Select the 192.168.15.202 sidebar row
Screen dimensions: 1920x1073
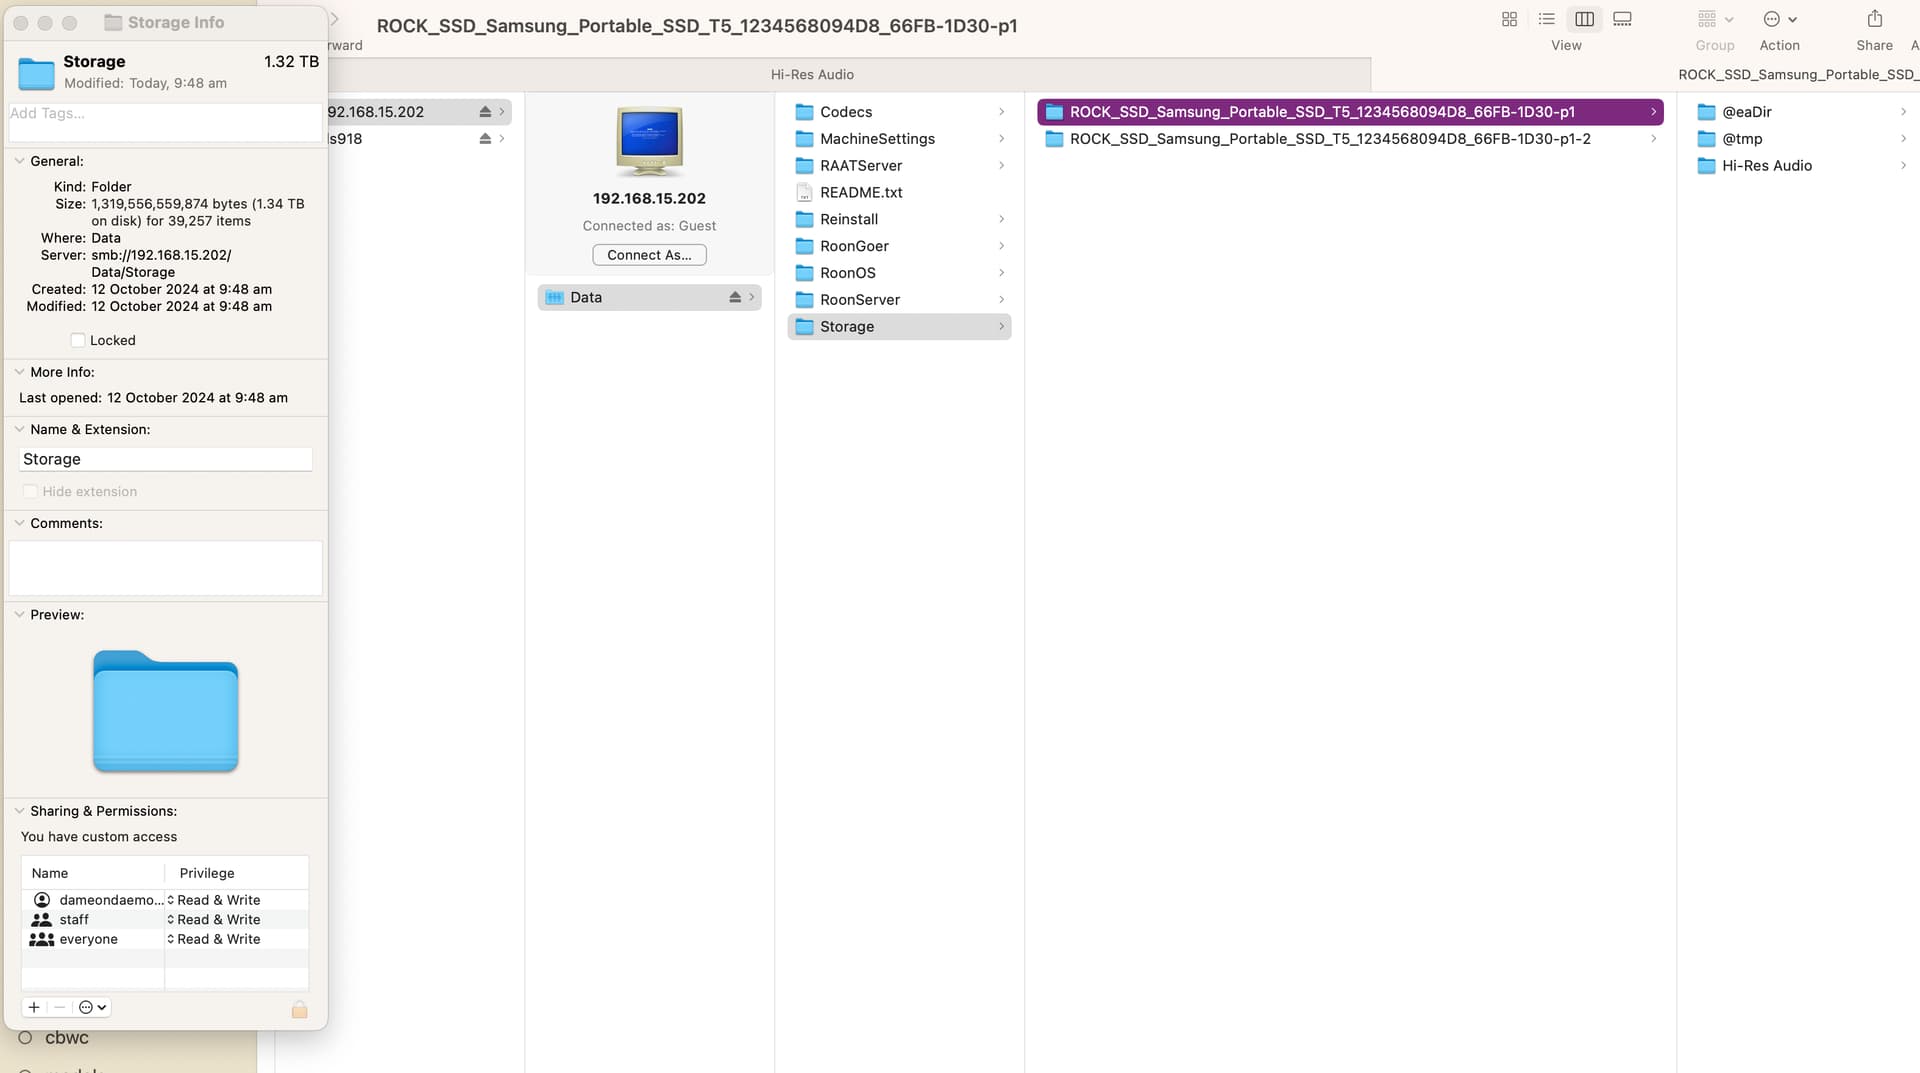419,112
